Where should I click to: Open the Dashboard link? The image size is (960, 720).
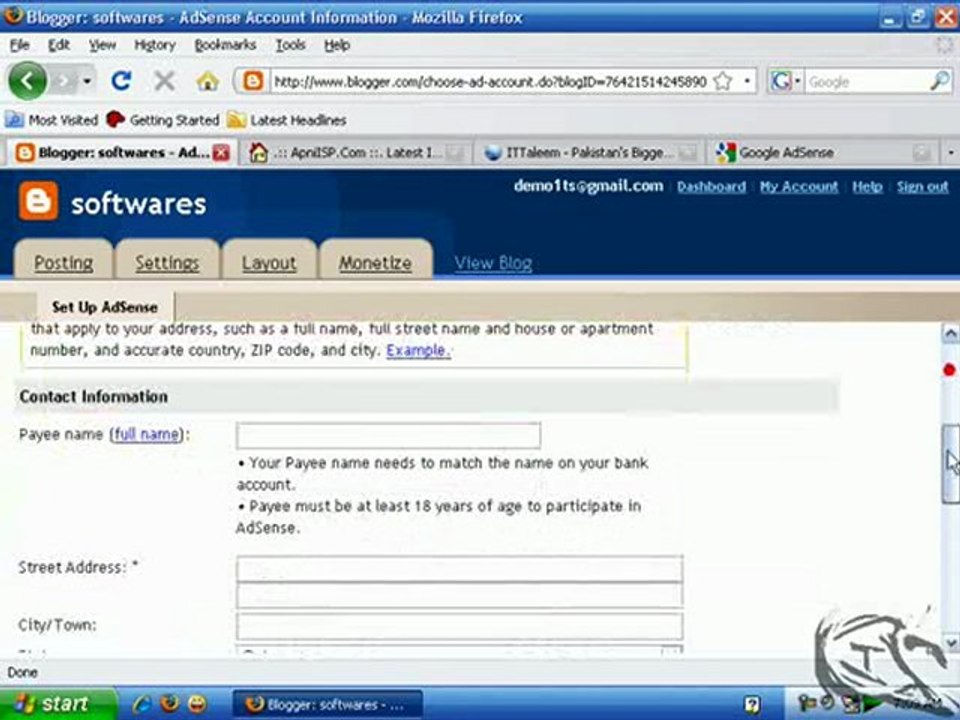tap(711, 187)
